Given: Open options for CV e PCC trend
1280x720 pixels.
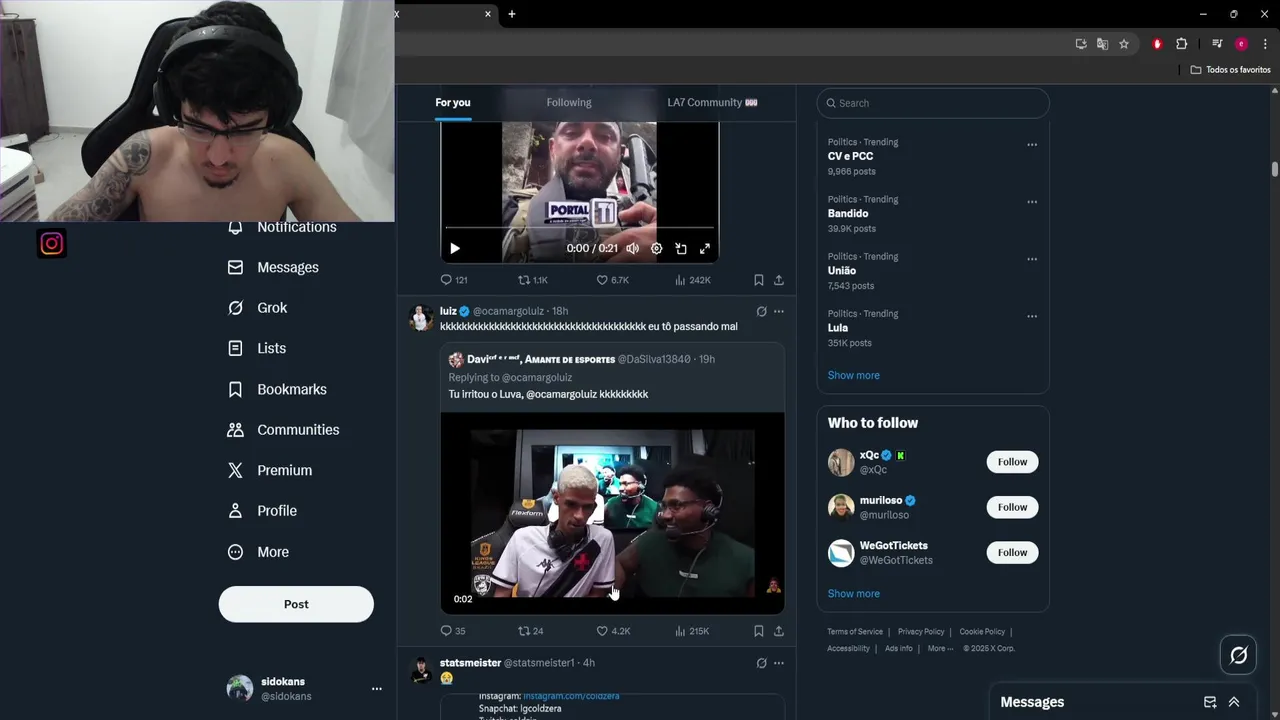Looking at the screenshot, I should (1032, 145).
